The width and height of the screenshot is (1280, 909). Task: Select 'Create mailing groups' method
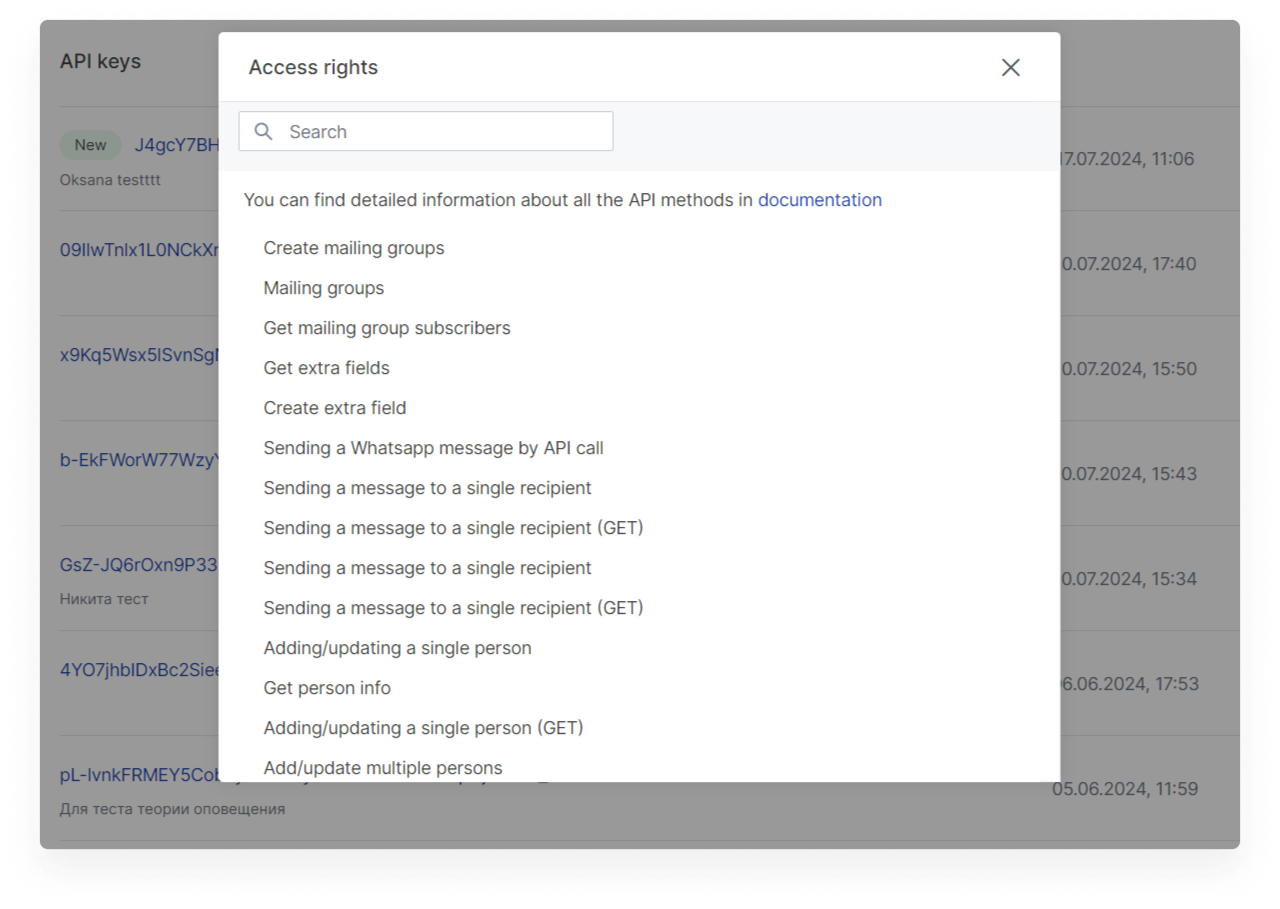(354, 248)
